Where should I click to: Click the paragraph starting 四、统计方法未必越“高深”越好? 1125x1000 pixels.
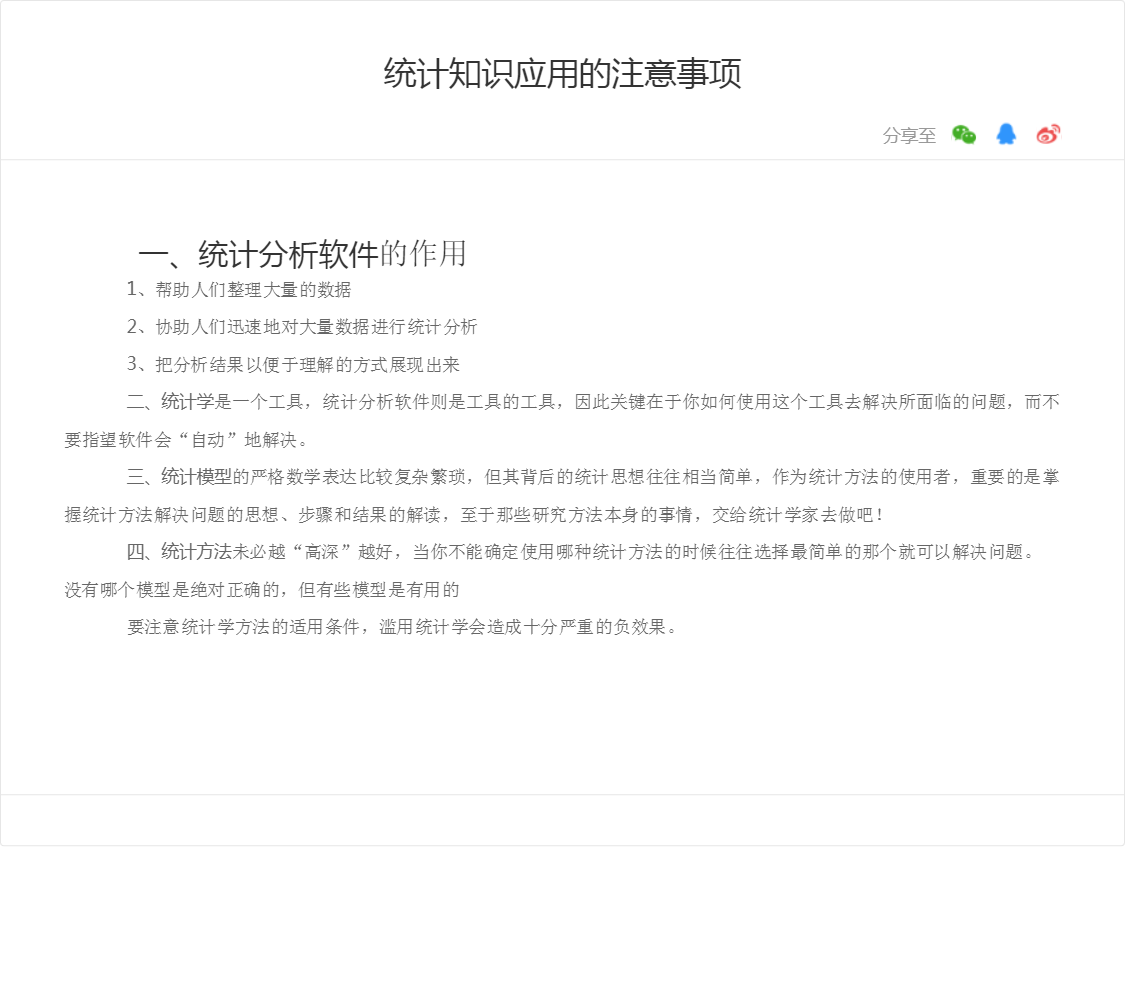pos(581,552)
